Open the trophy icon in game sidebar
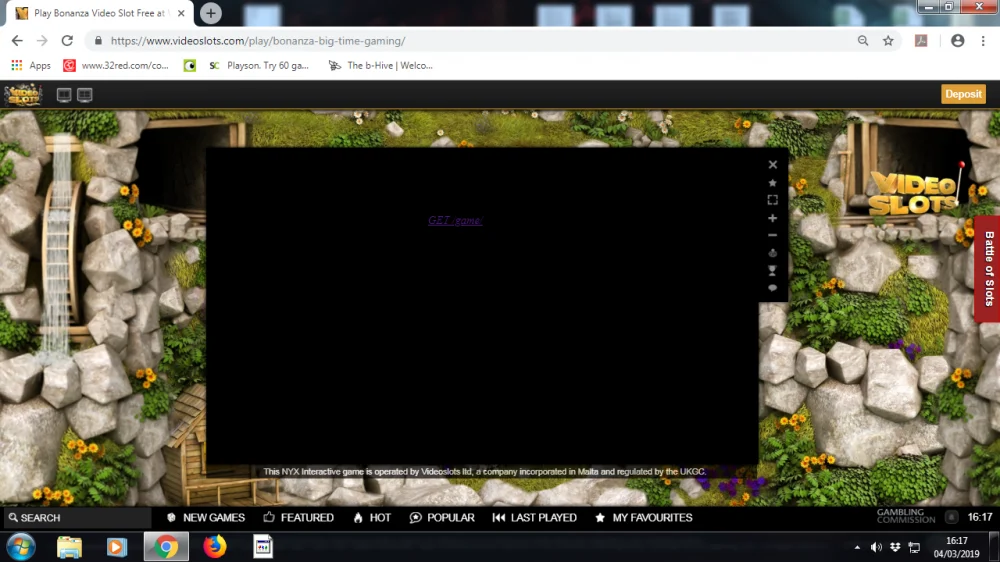 click(772, 270)
